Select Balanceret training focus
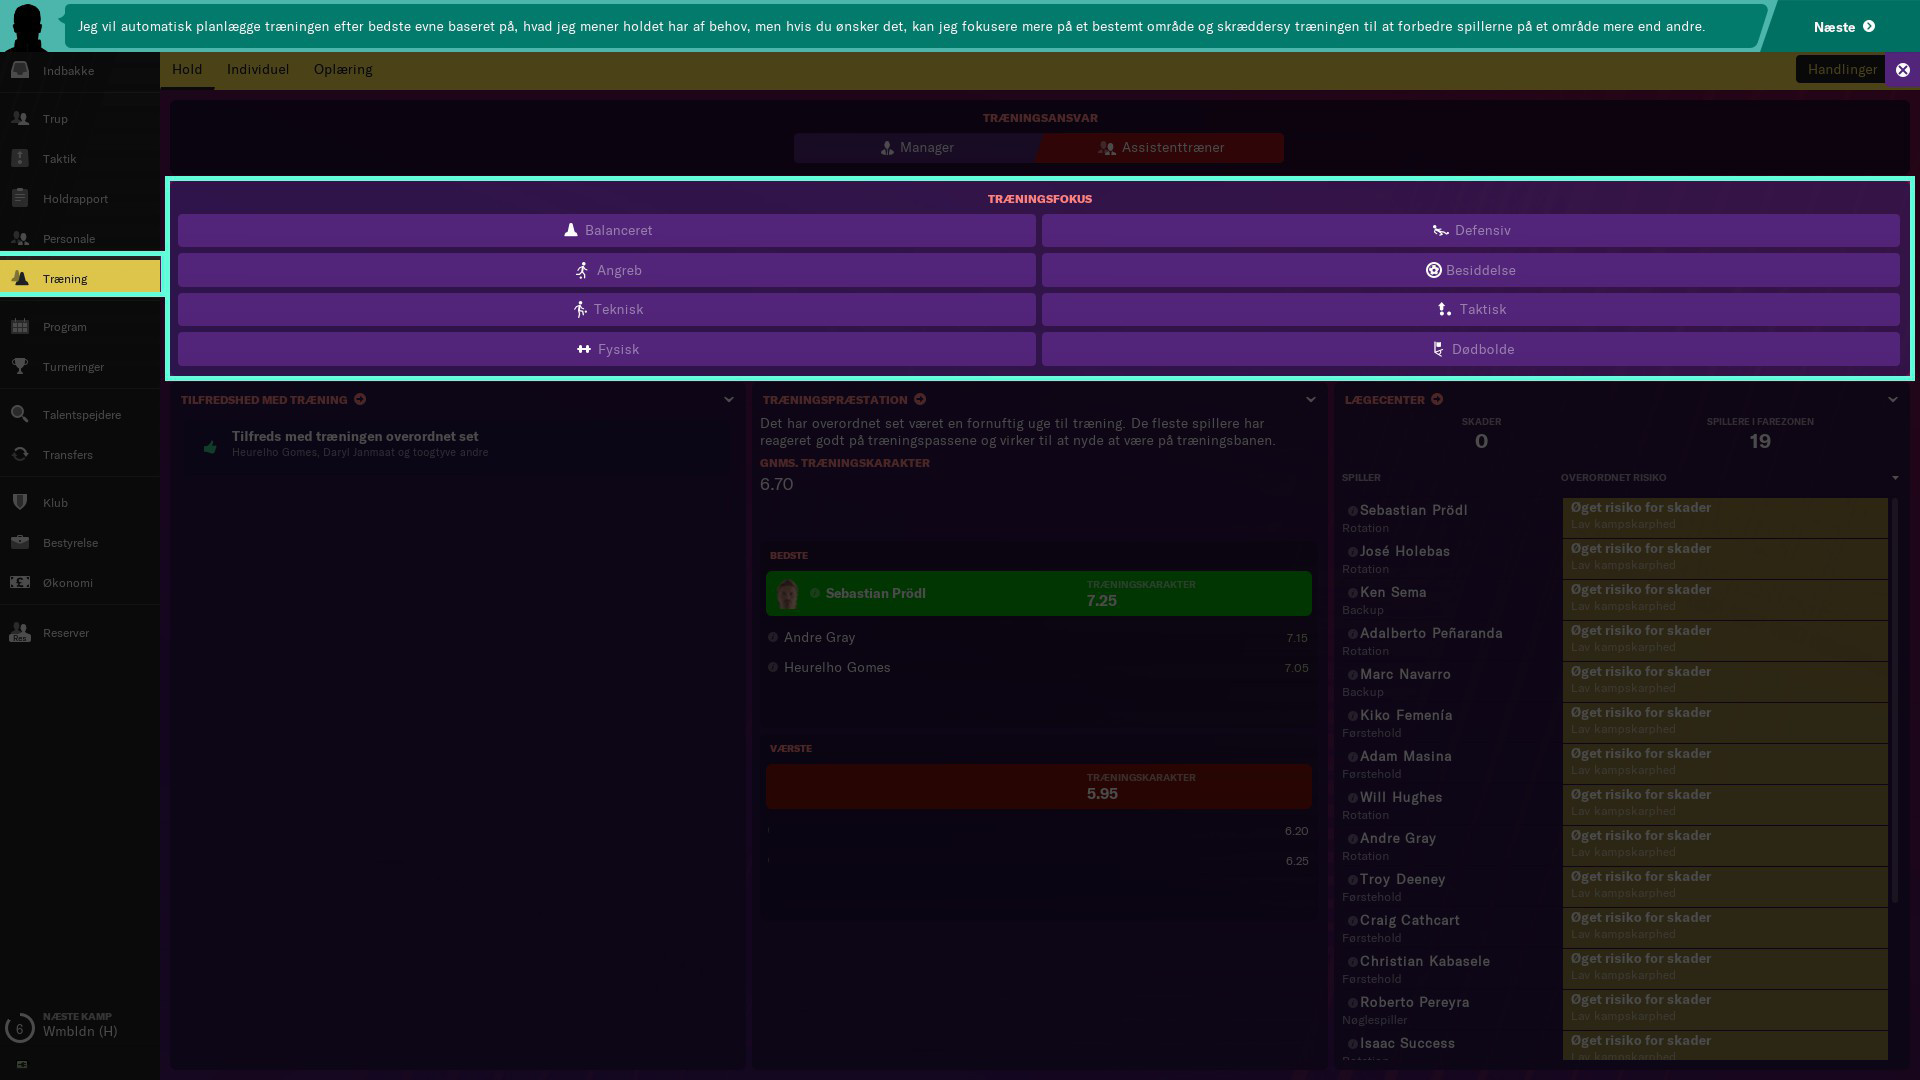The width and height of the screenshot is (1920, 1080). point(607,230)
